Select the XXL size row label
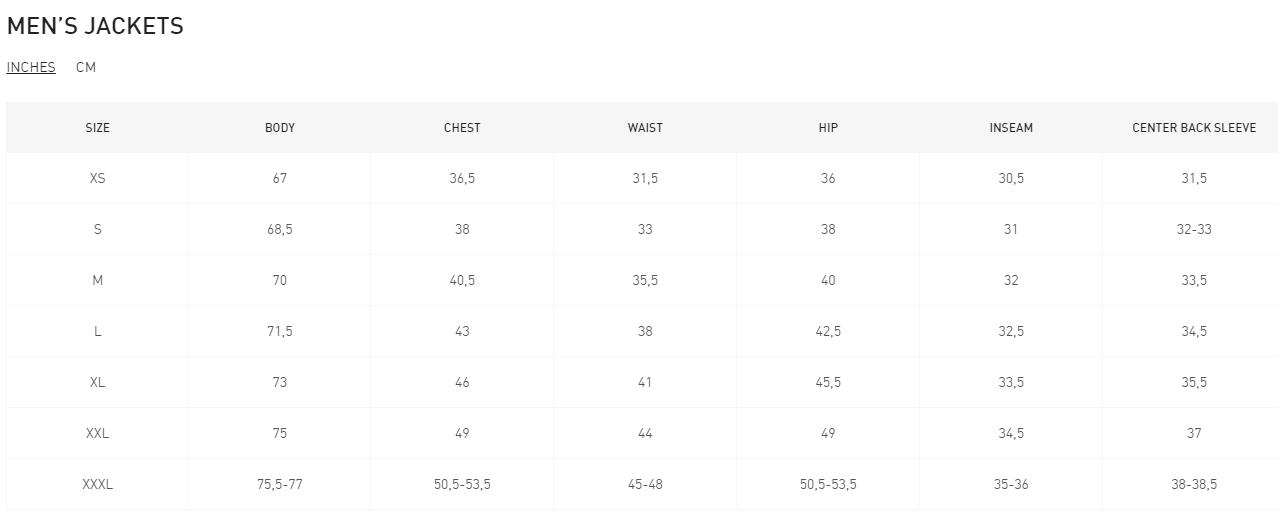1278x512 pixels. coord(98,434)
